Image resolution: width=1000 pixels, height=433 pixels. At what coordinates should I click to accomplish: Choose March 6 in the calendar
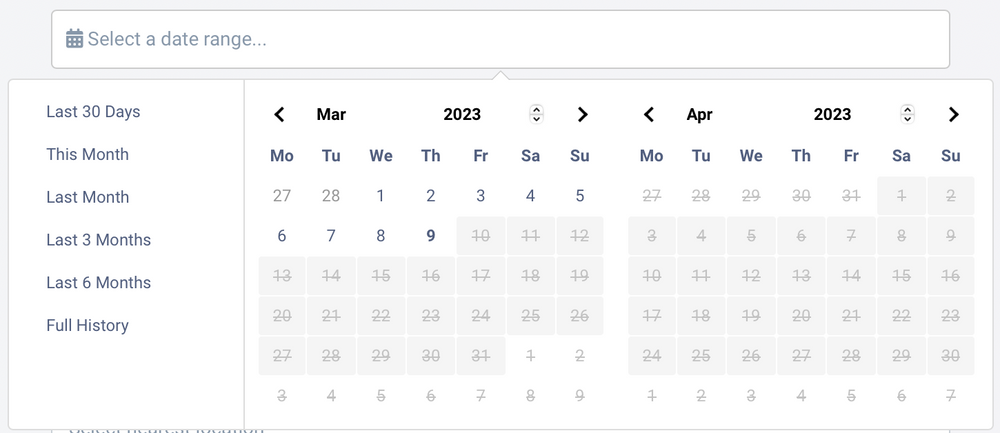tap(282, 236)
